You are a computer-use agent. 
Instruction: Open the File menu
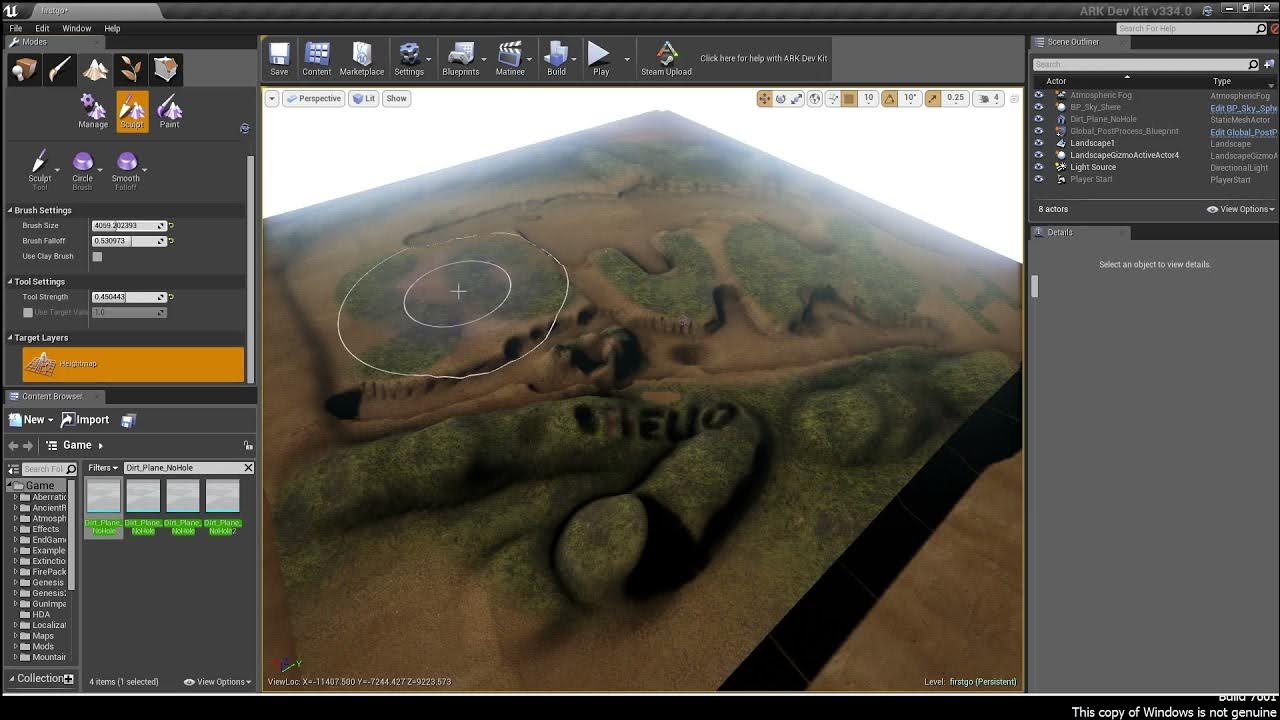pyautogui.click(x=16, y=28)
